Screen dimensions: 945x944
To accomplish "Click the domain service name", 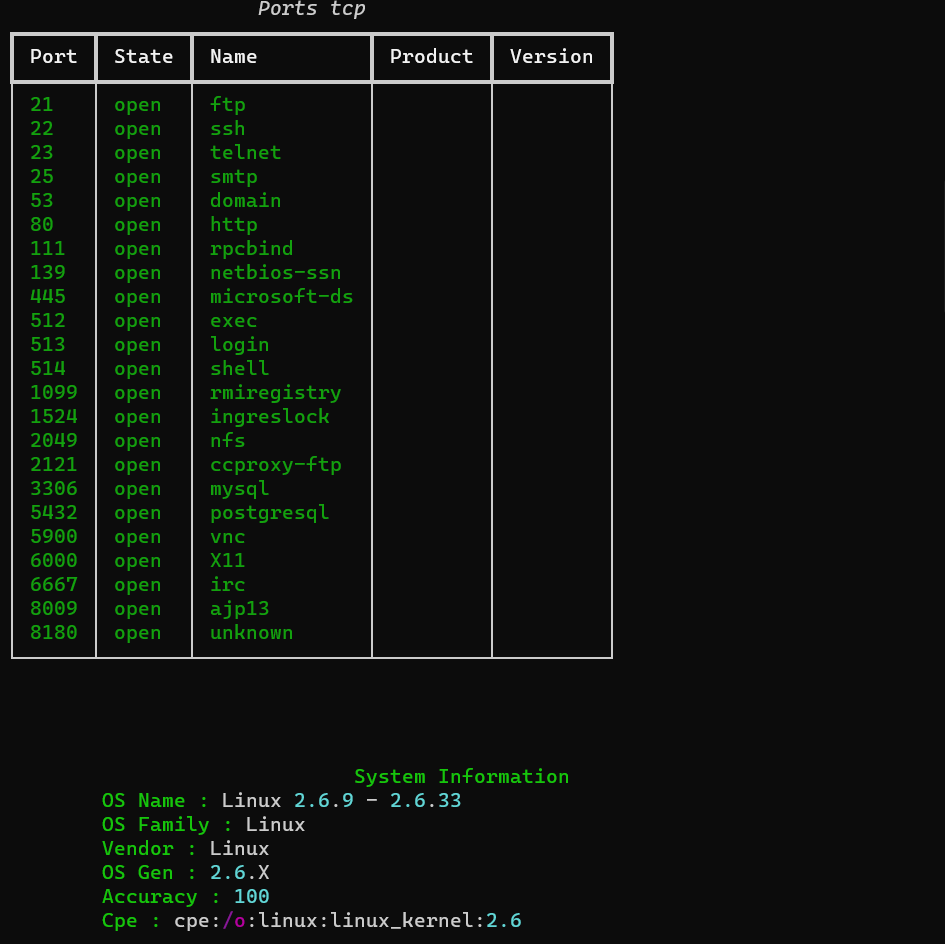I will coord(245,201).
